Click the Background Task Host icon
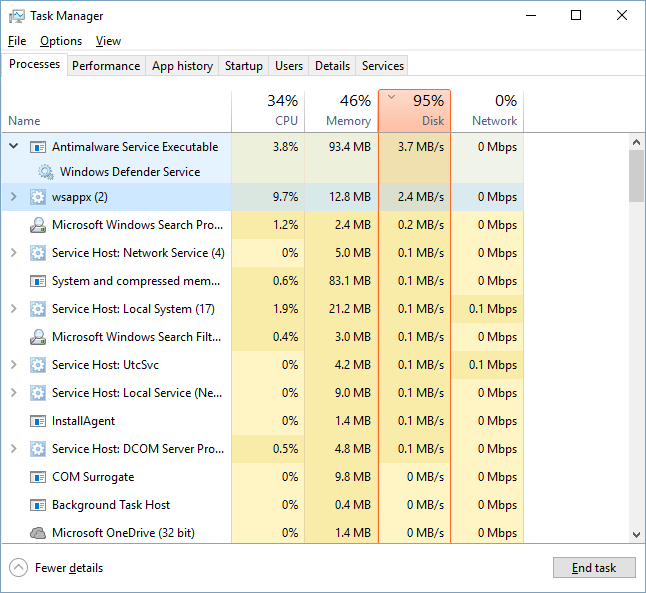The image size is (646, 593). 38,505
